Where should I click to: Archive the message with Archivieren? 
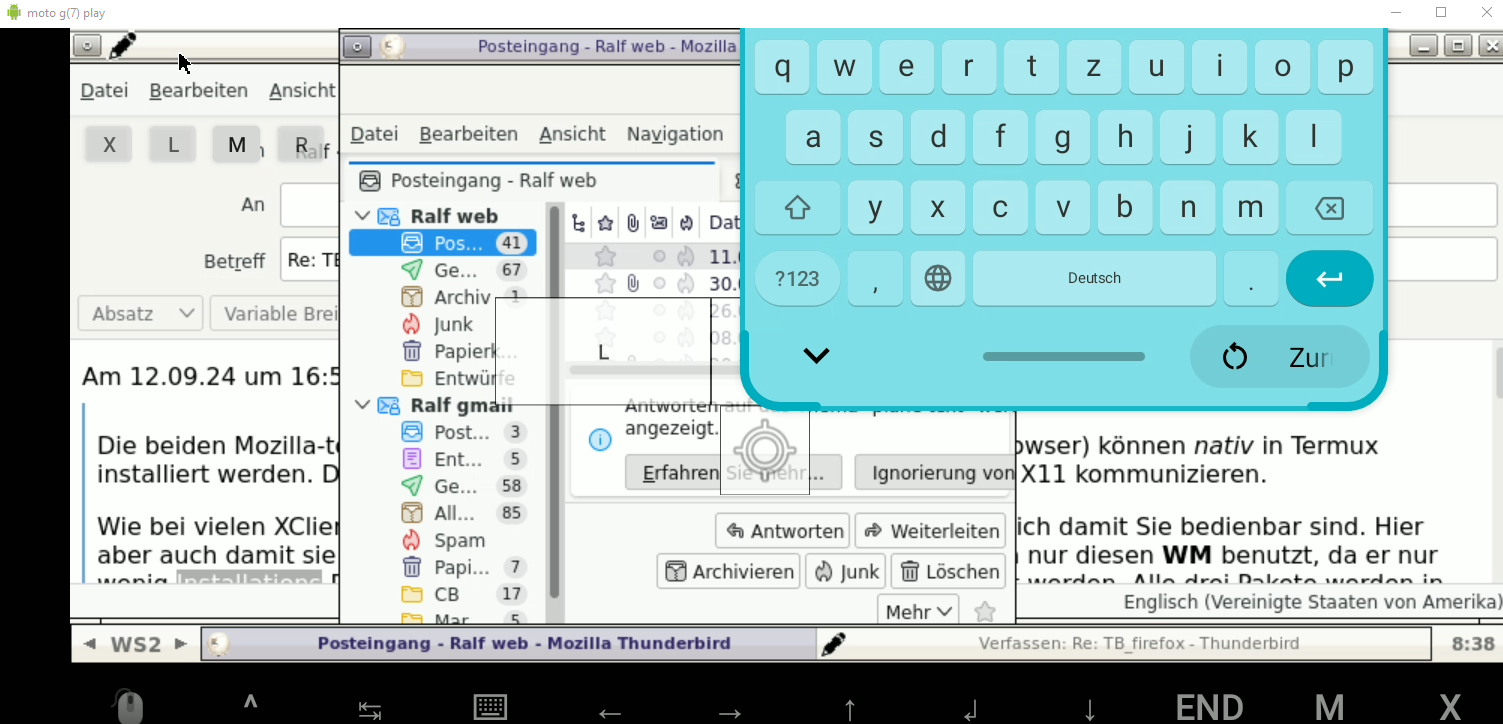tap(728, 572)
